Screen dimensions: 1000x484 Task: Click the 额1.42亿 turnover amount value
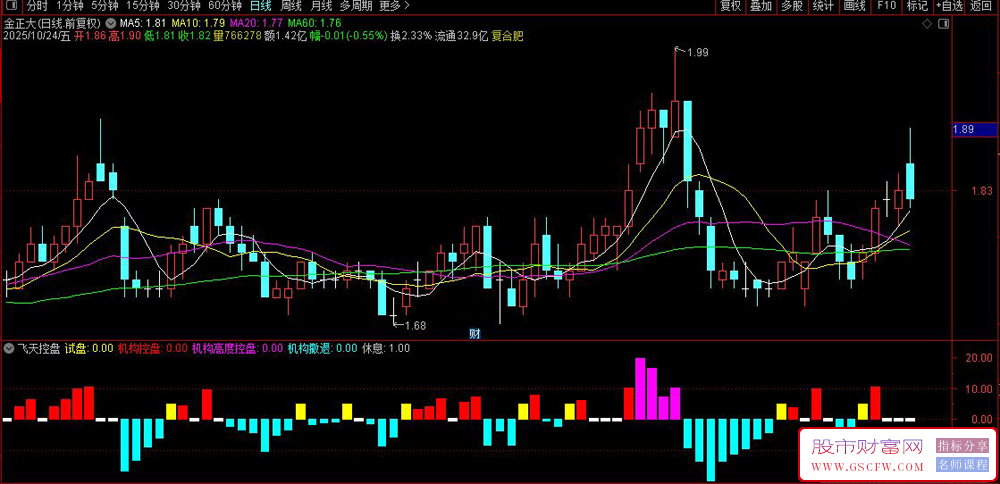[x=286, y=36]
